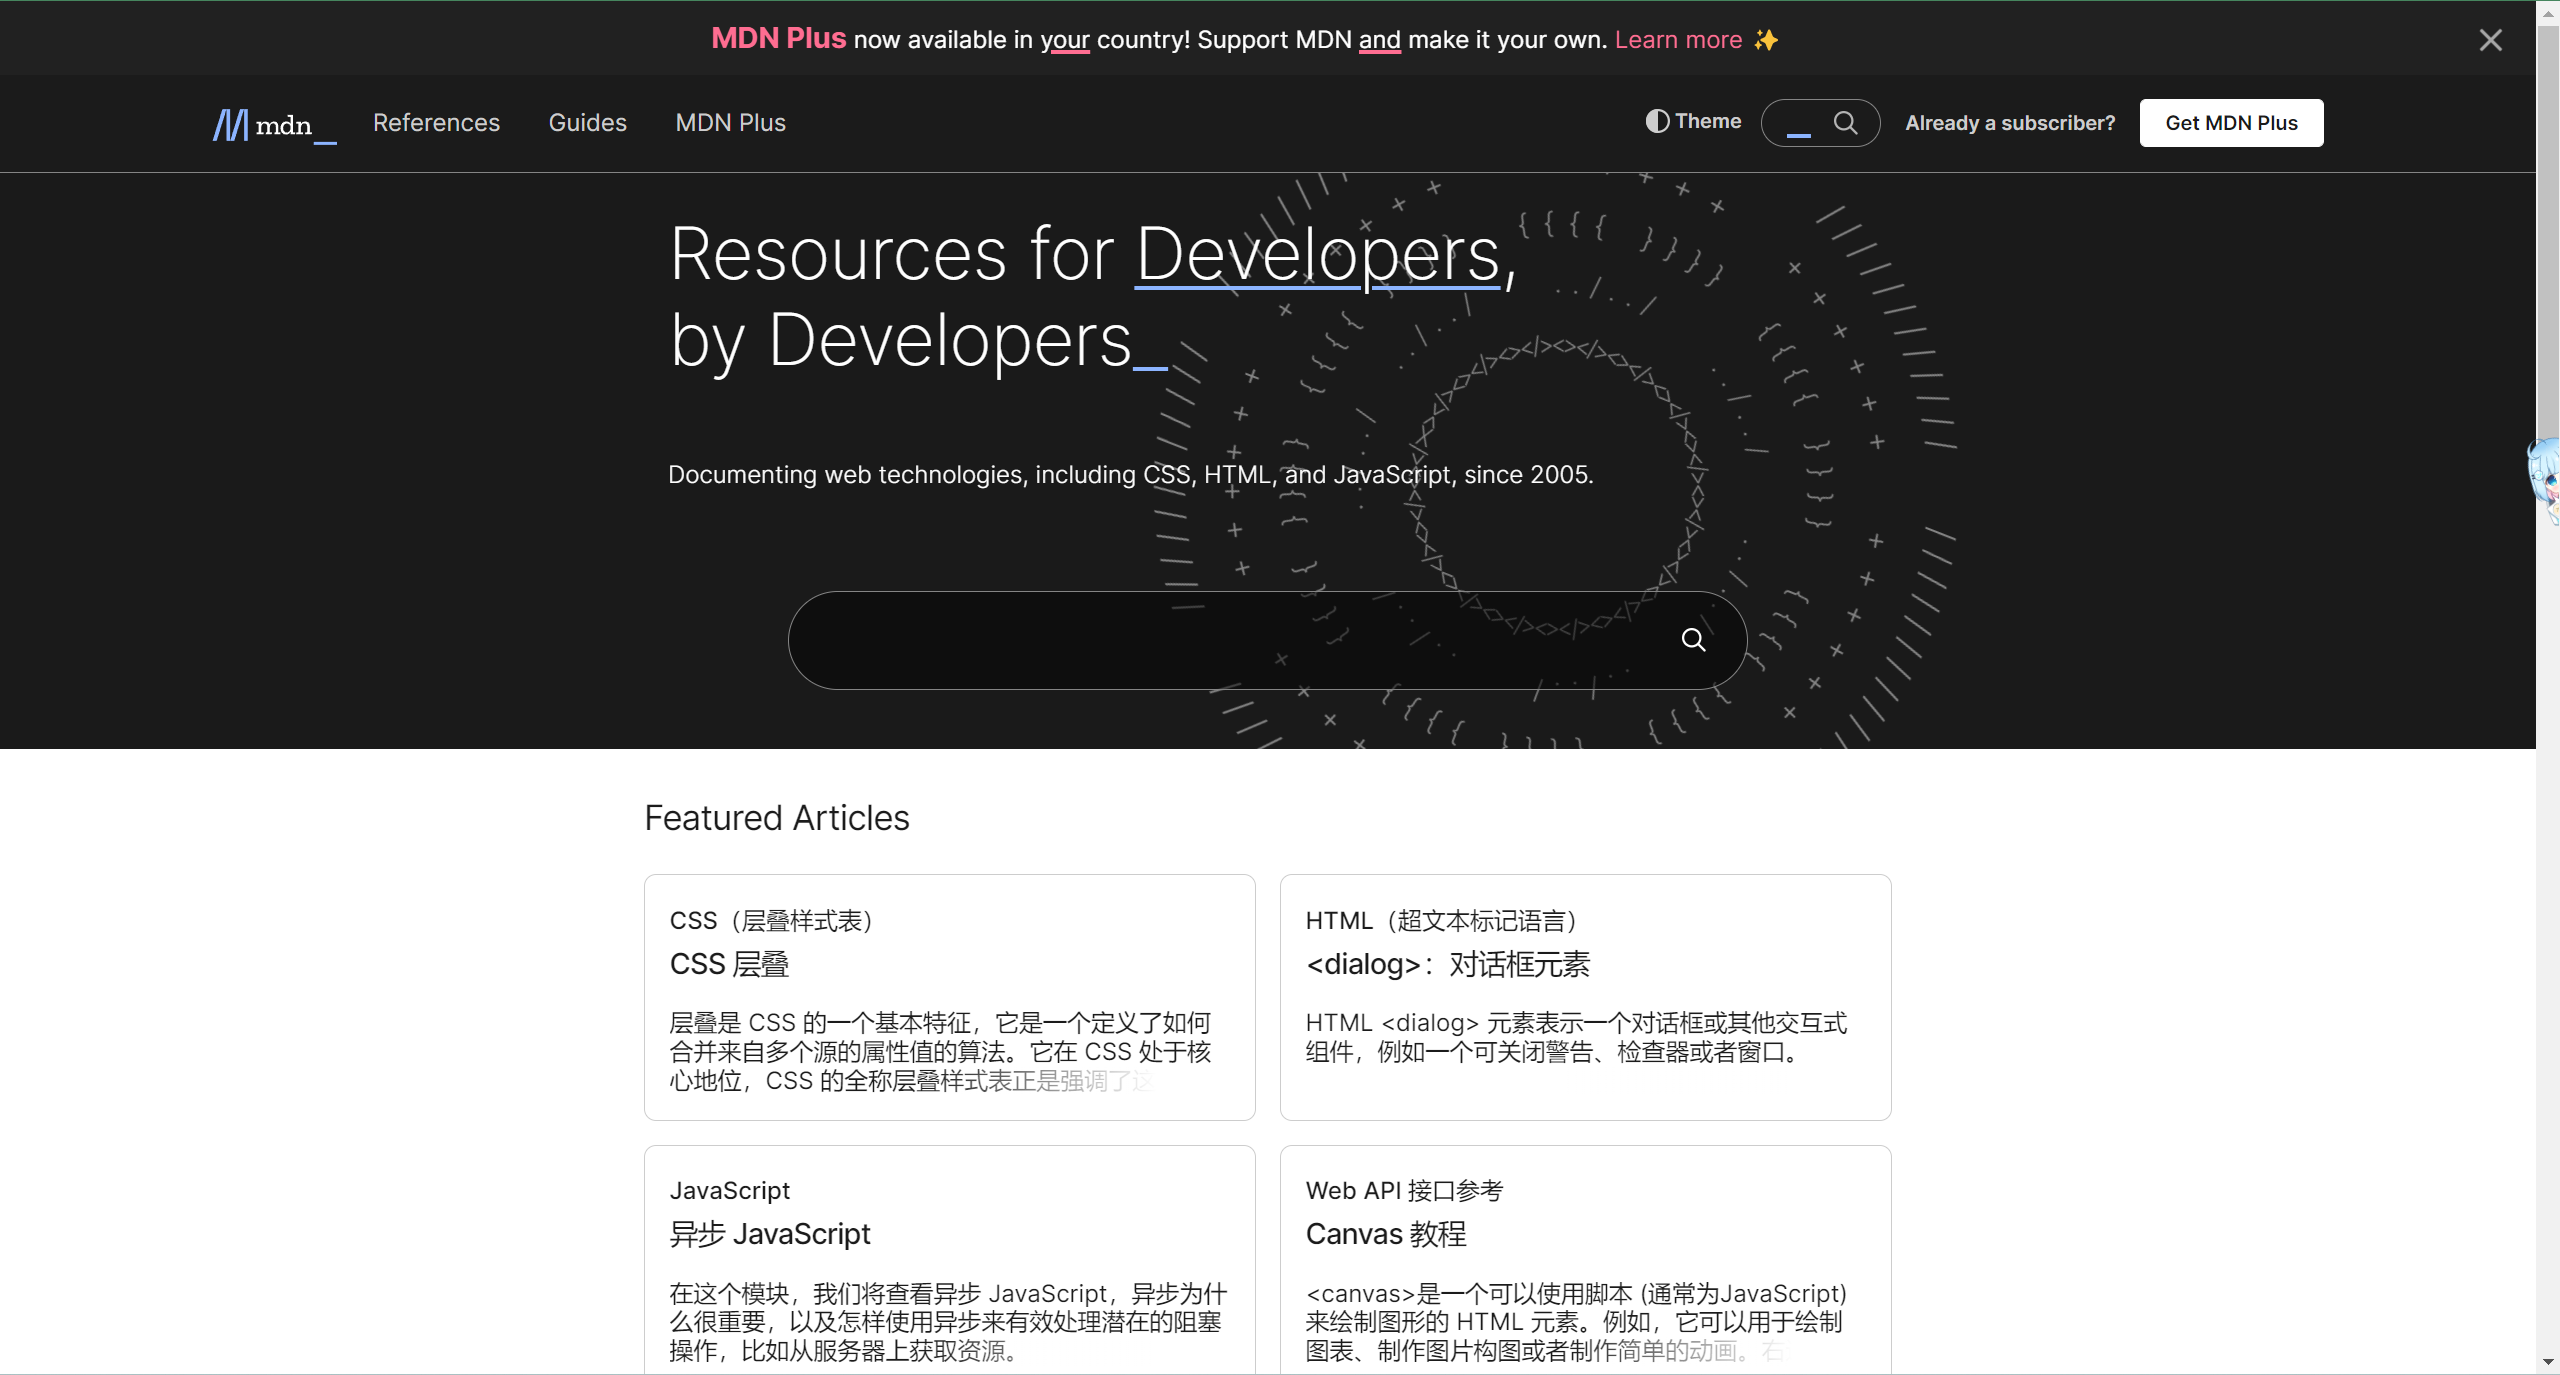Open the 异步 JavaScript article card
Screen dimensions: 2560x1375
click(x=770, y=1234)
